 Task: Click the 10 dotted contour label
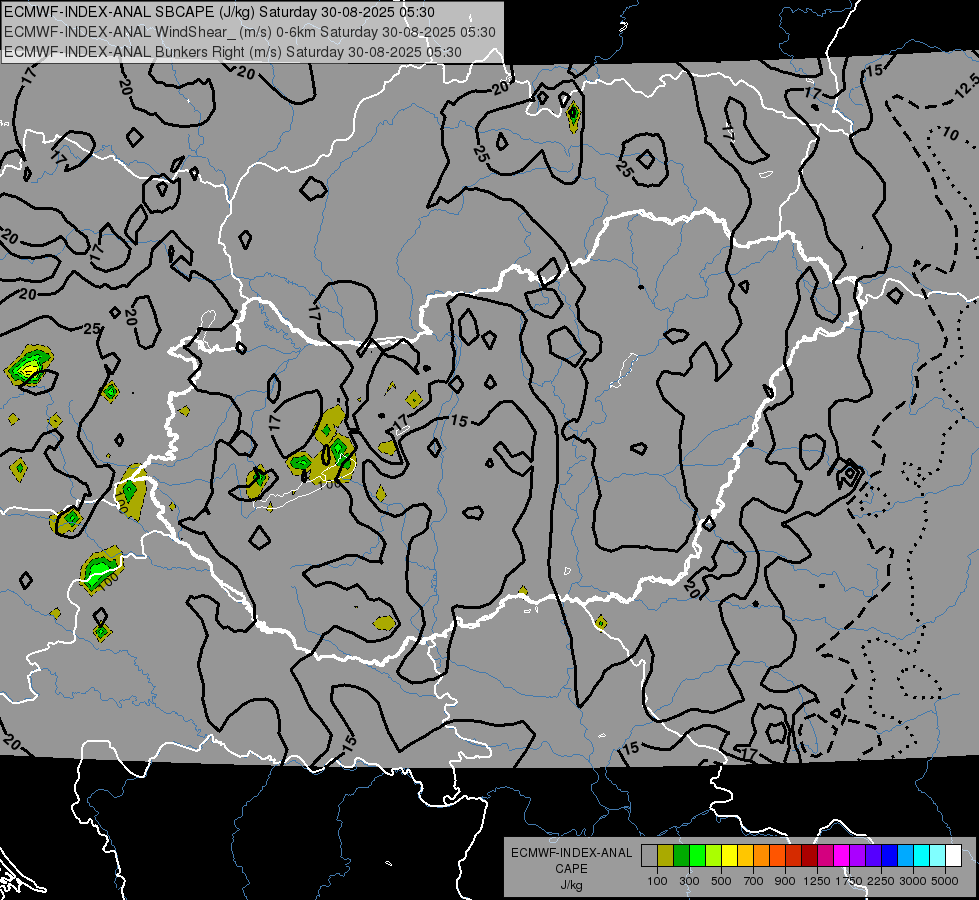pyautogui.click(x=950, y=134)
